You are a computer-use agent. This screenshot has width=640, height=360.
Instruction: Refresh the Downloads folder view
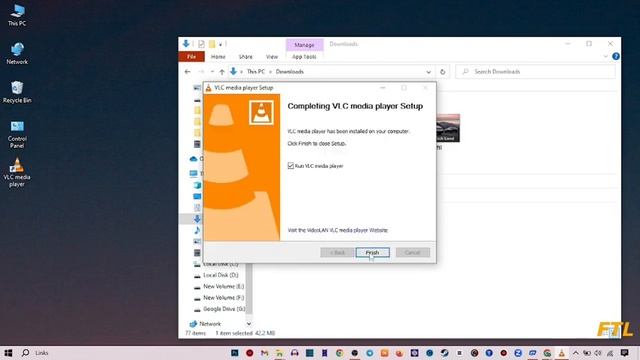(442, 72)
